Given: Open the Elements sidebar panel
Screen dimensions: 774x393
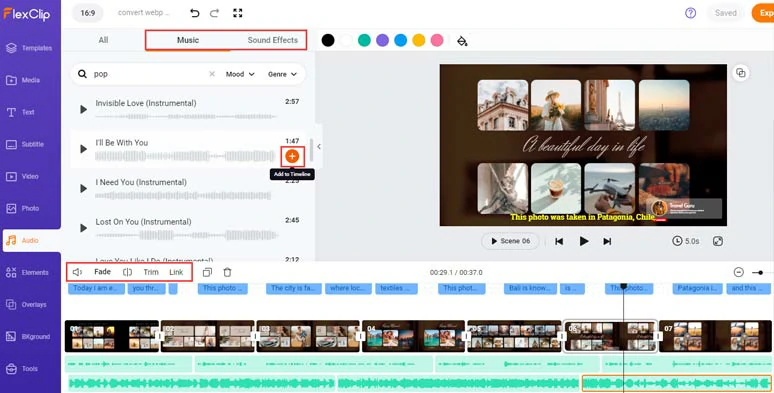Looking at the screenshot, I should [x=28, y=273].
